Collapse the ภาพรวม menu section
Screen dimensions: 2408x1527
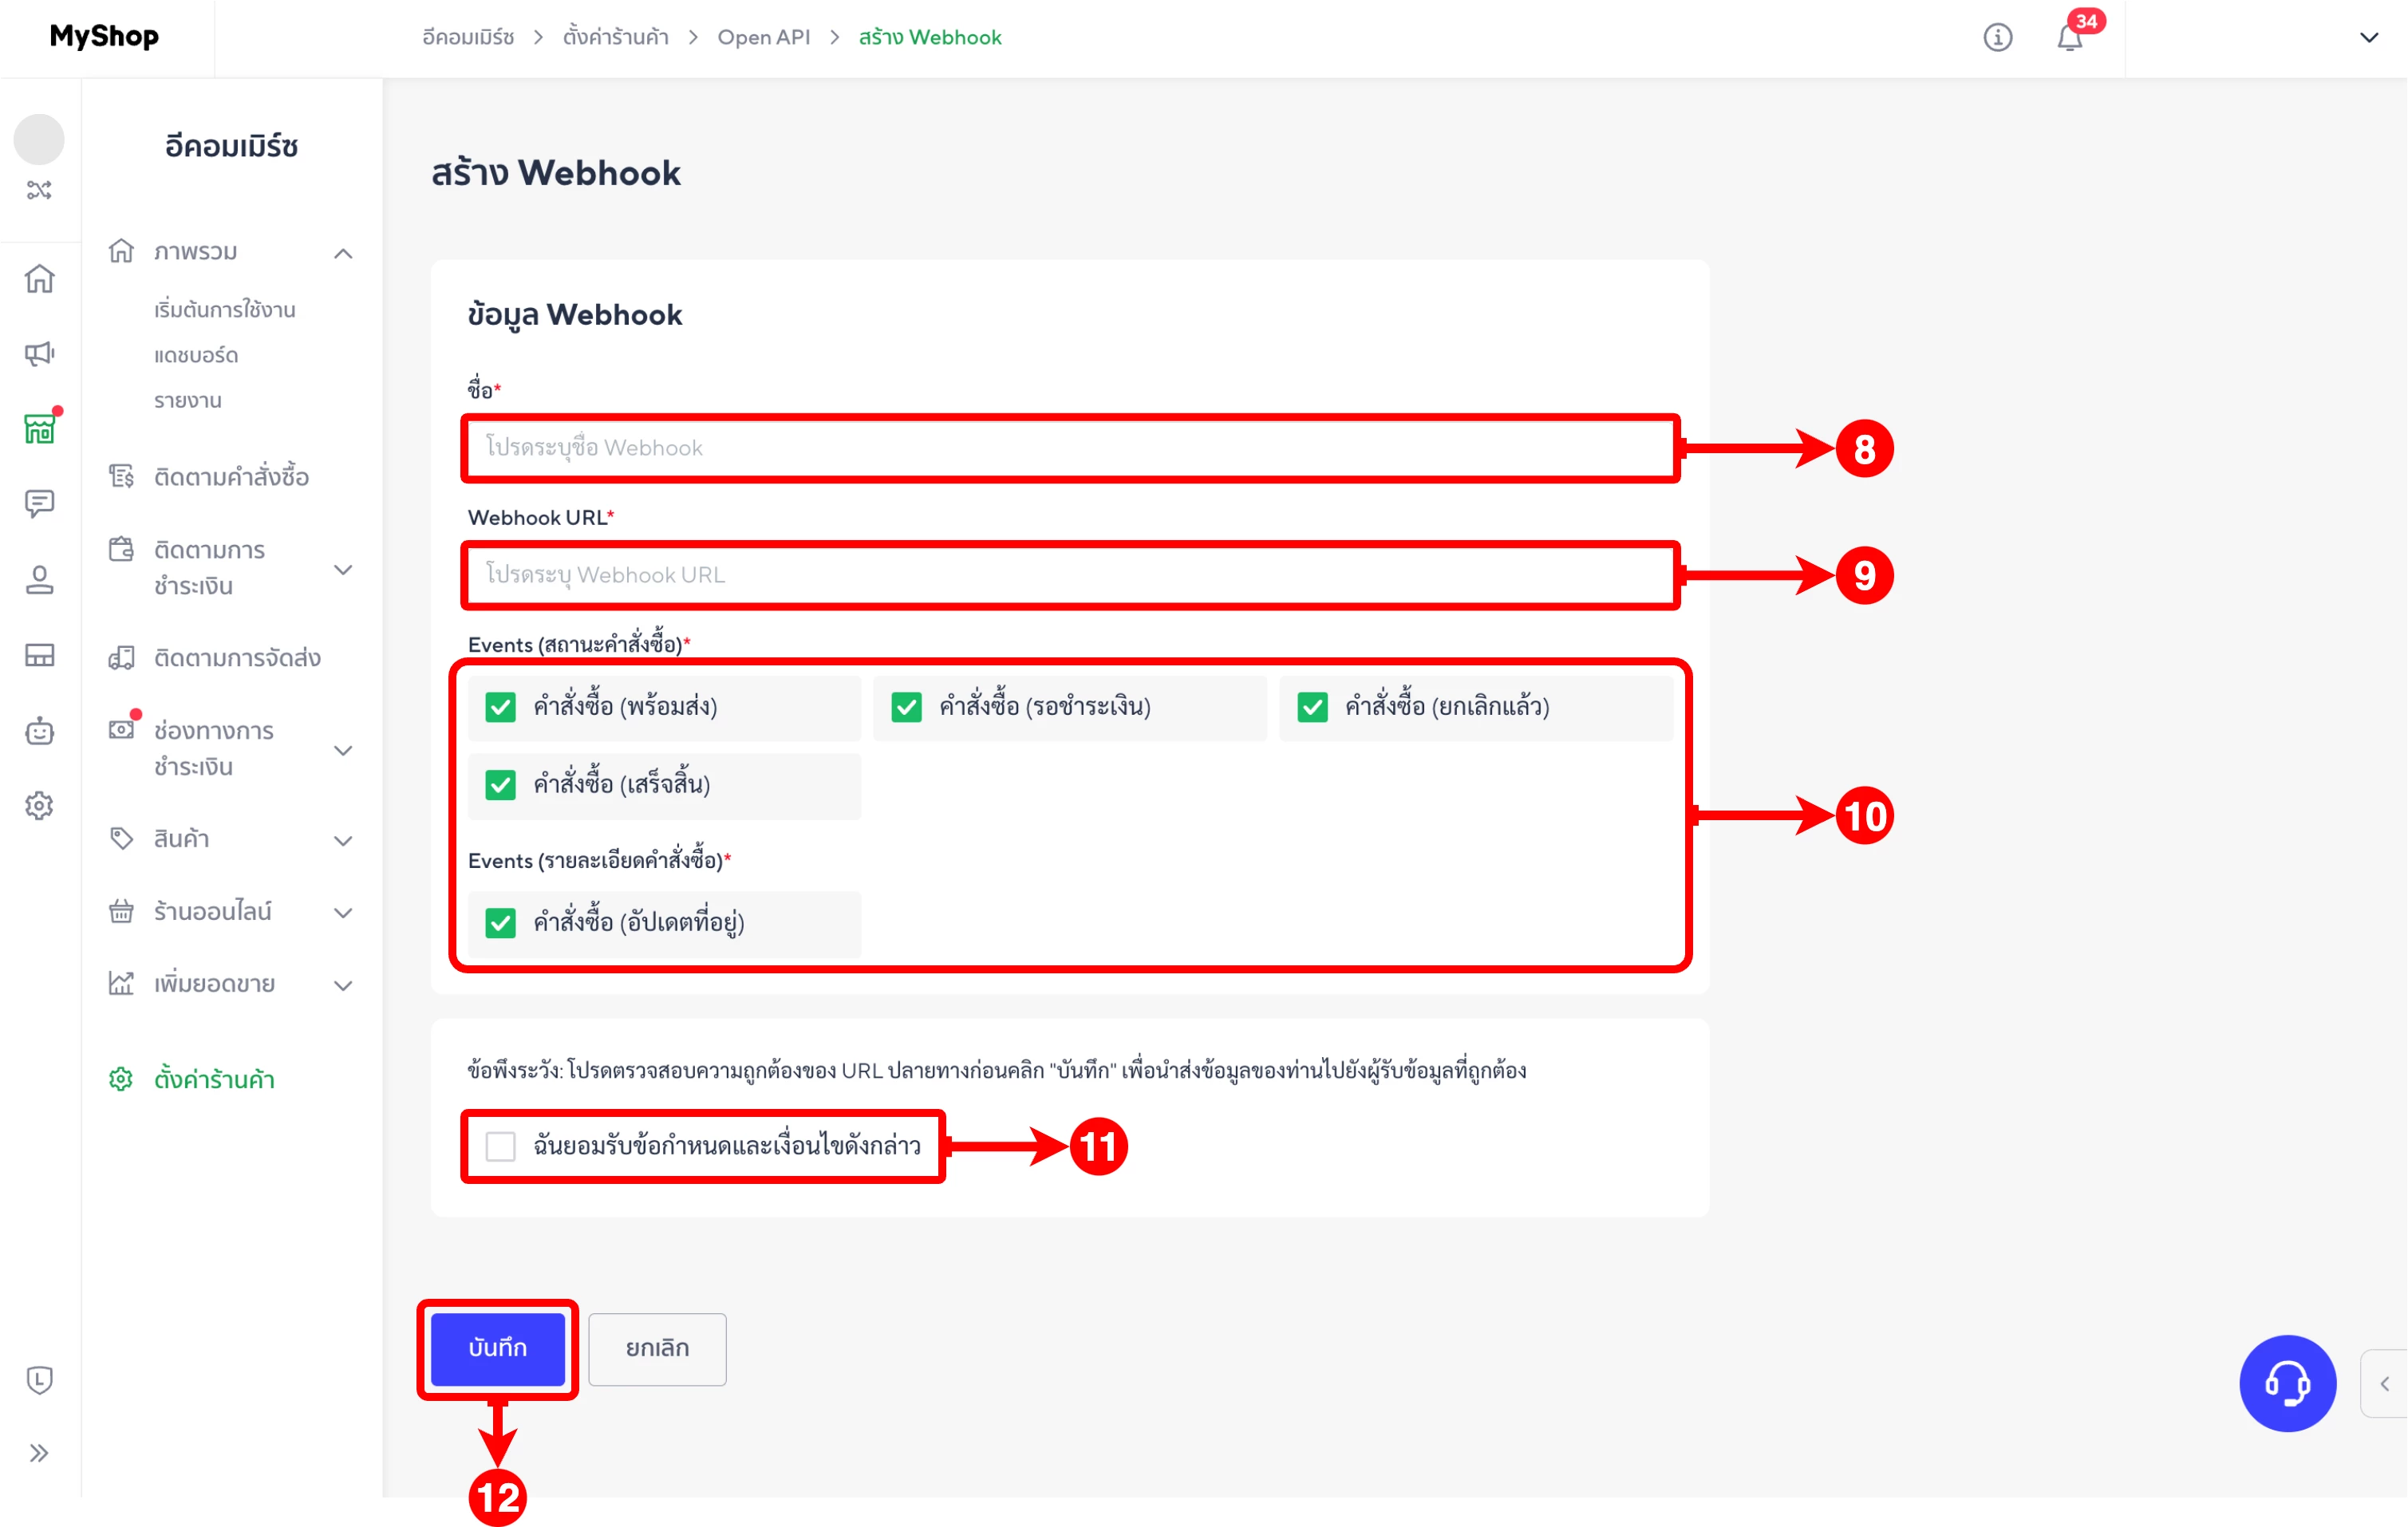[x=343, y=253]
